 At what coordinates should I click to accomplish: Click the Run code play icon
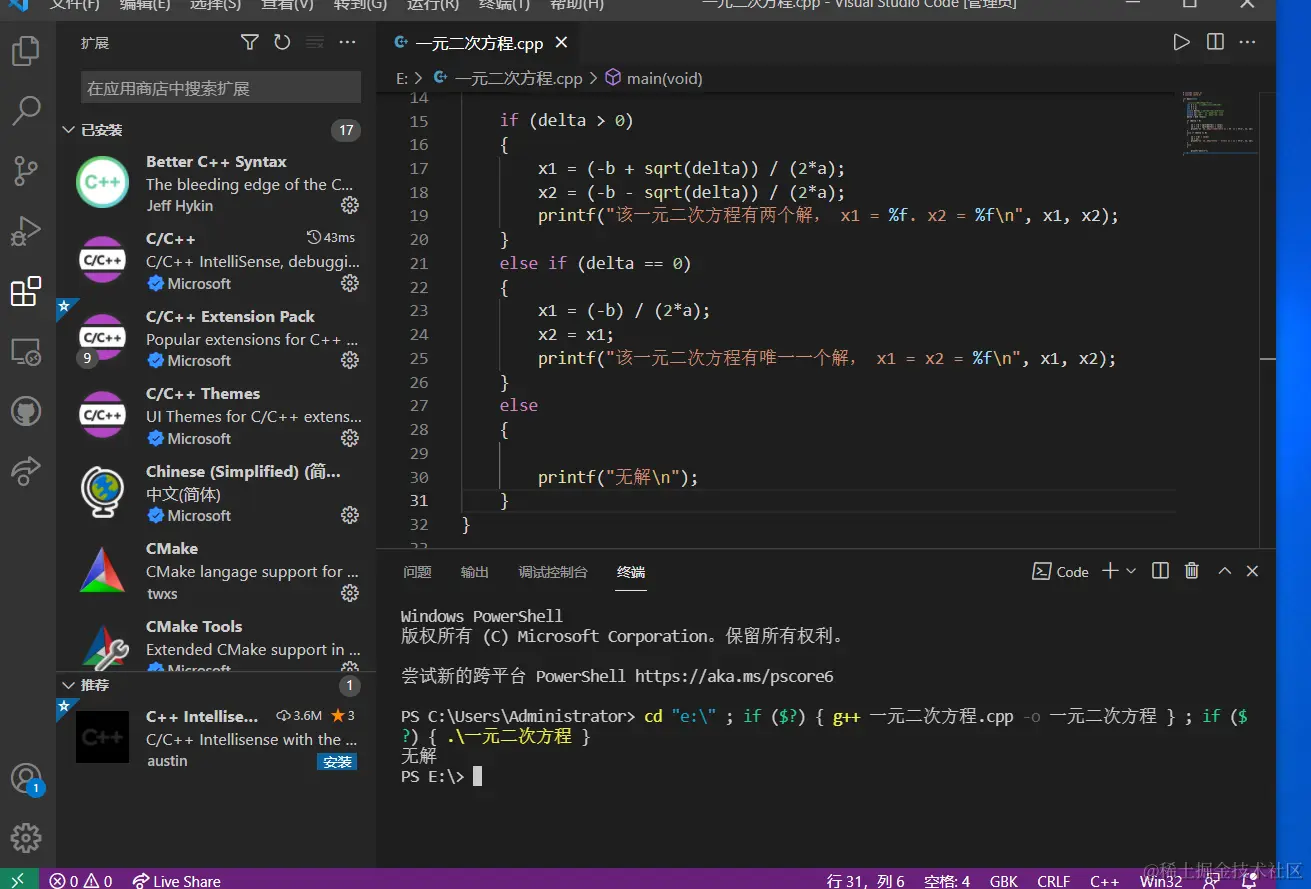point(1181,42)
